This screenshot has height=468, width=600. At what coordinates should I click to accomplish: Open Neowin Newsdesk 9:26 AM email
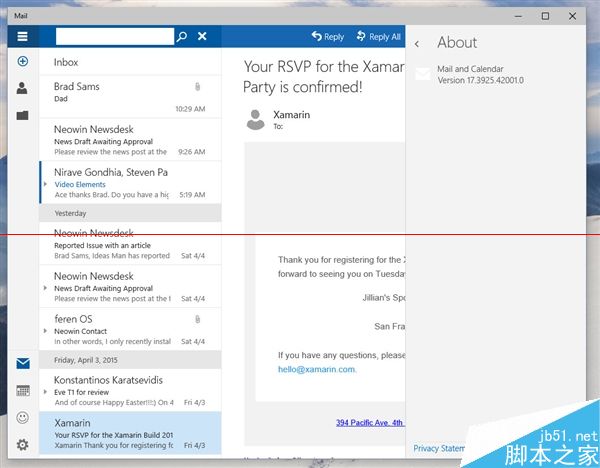click(x=130, y=140)
